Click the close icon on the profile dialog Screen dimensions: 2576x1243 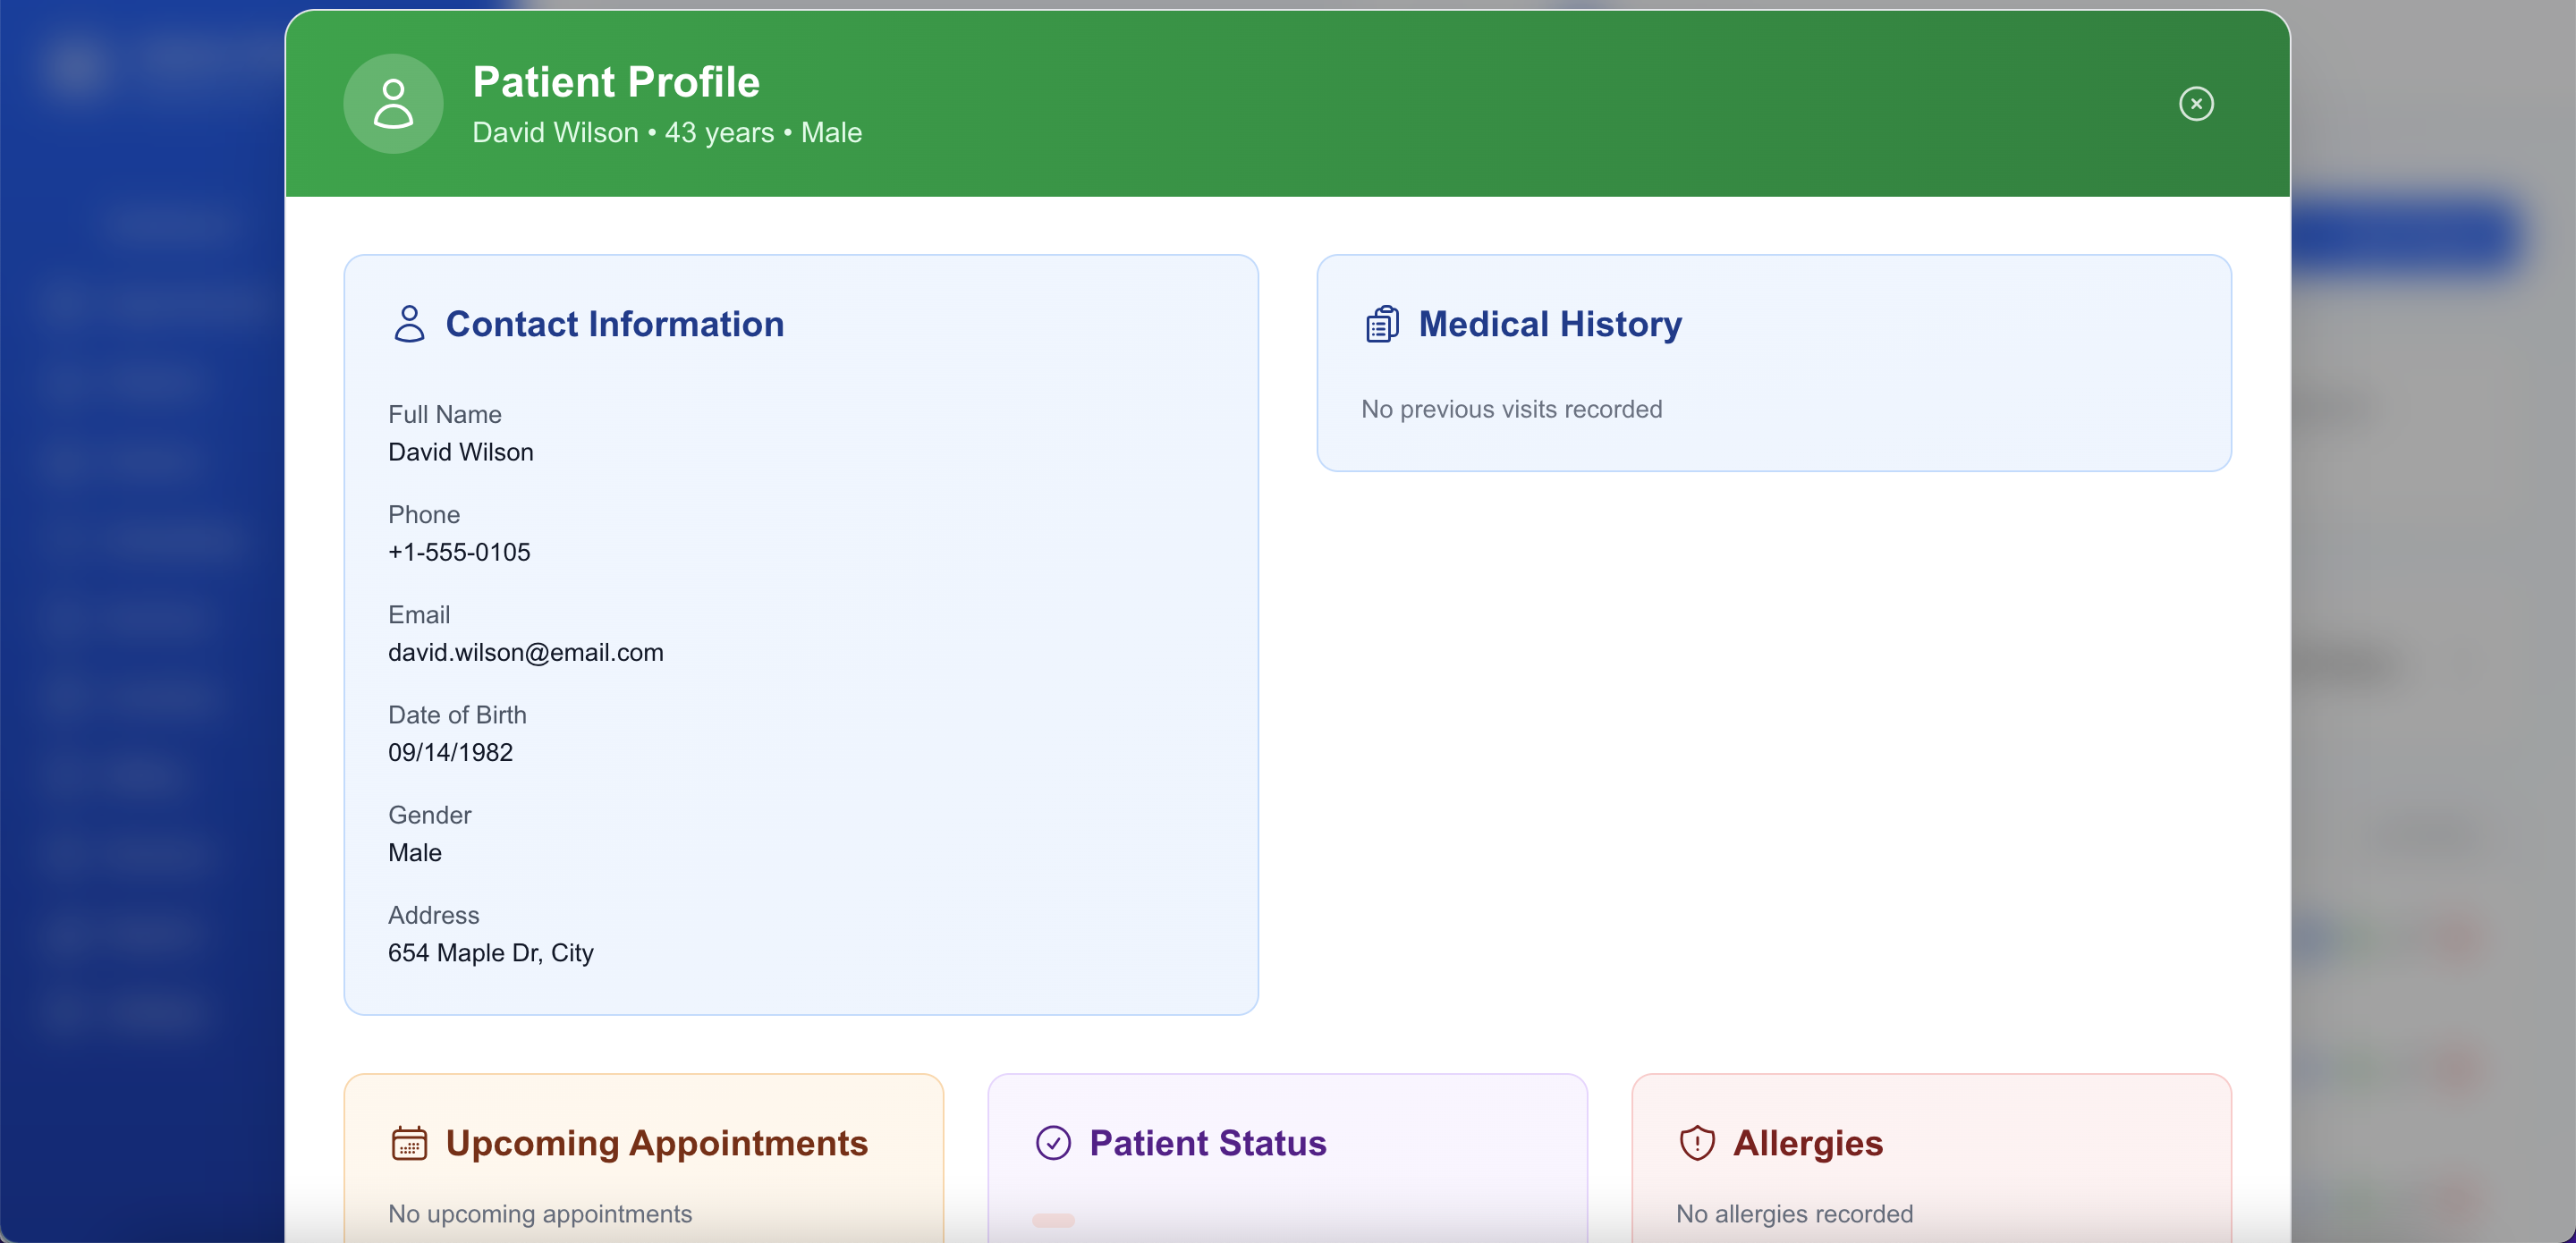2196,103
